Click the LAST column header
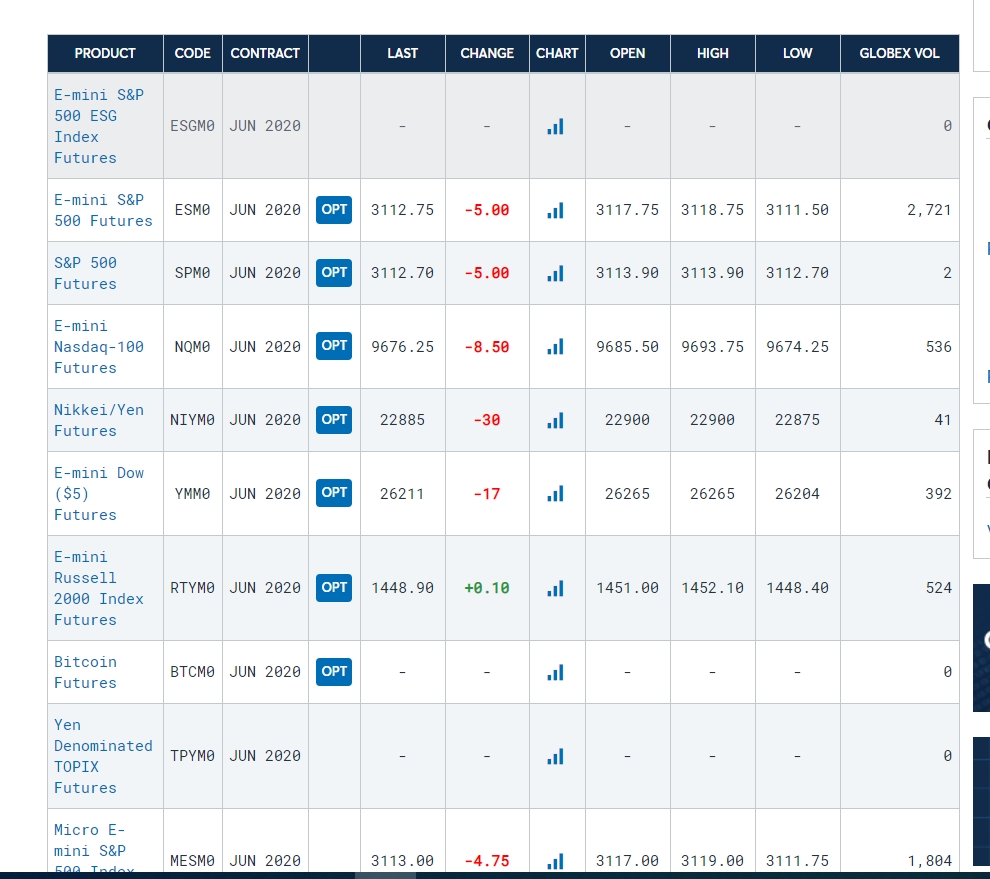990x879 pixels. 403,54
